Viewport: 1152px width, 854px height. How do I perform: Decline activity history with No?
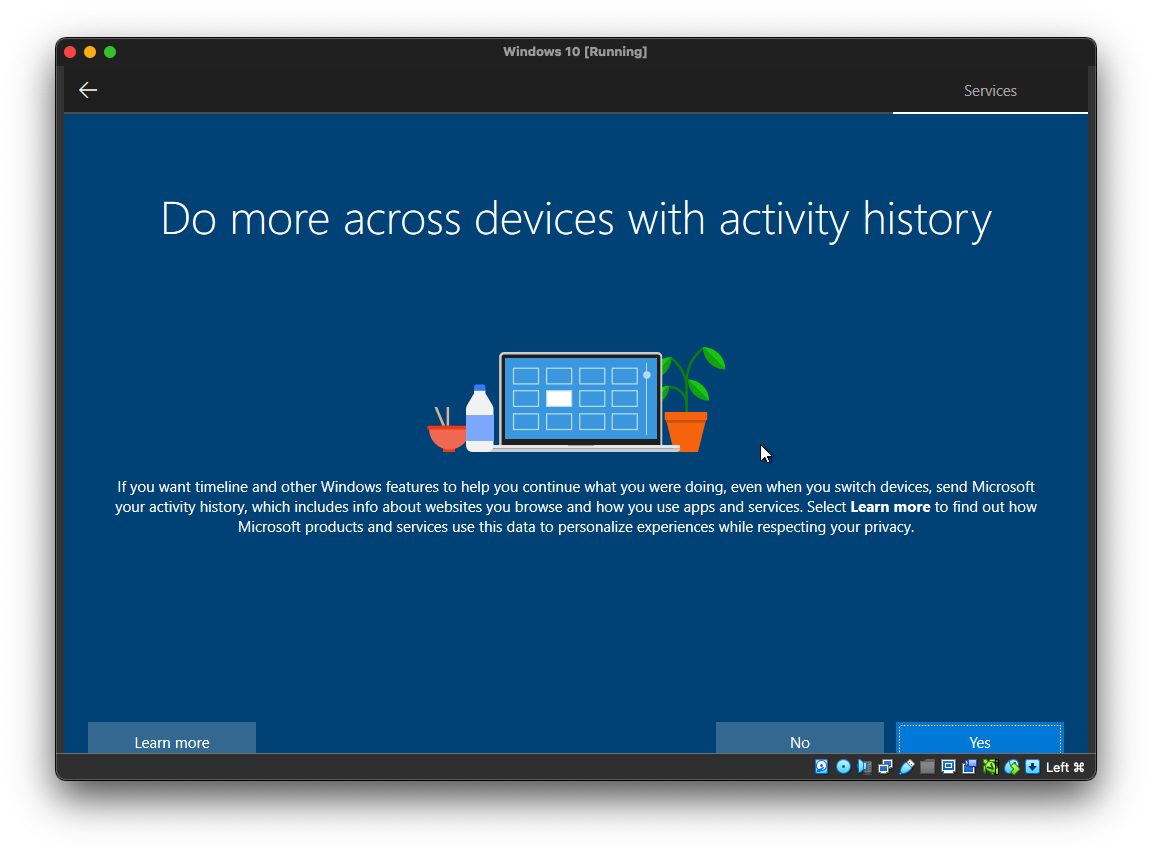799,741
